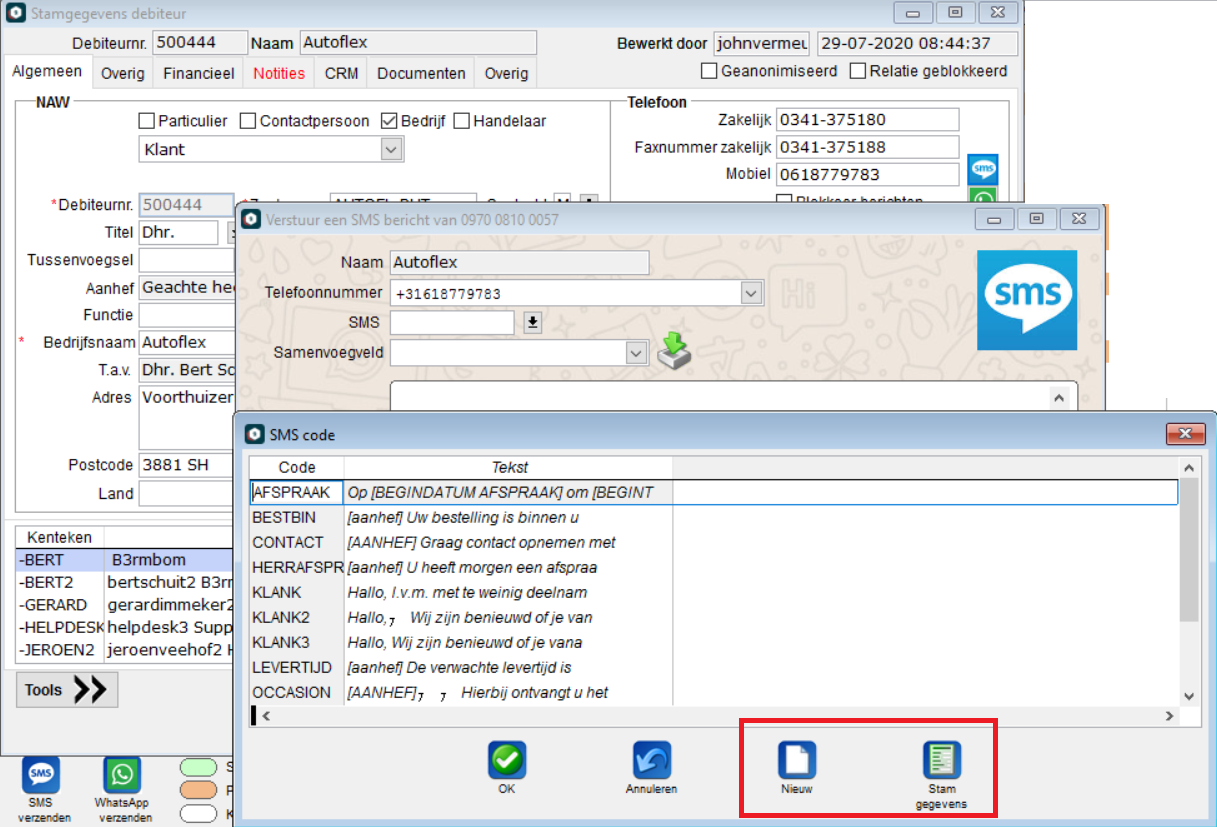This screenshot has height=827, width=1217.
Task: Click the orange color legend swatch
Action: click(x=199, y=790)
